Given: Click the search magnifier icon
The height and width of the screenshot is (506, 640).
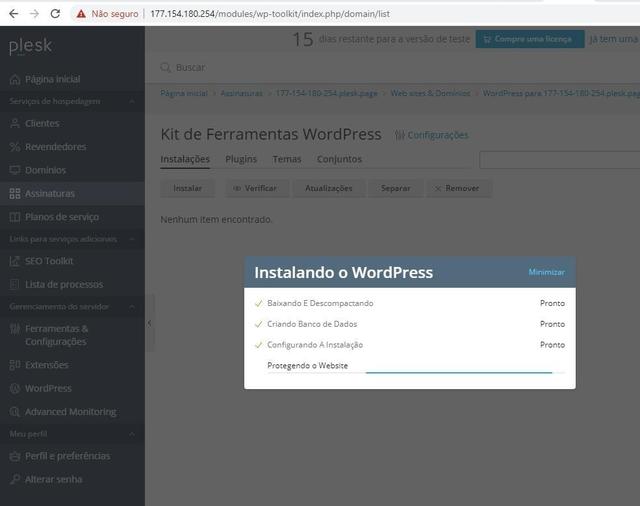Looking at the screenshot, I should pyautogui.click(x=165, y=67).
